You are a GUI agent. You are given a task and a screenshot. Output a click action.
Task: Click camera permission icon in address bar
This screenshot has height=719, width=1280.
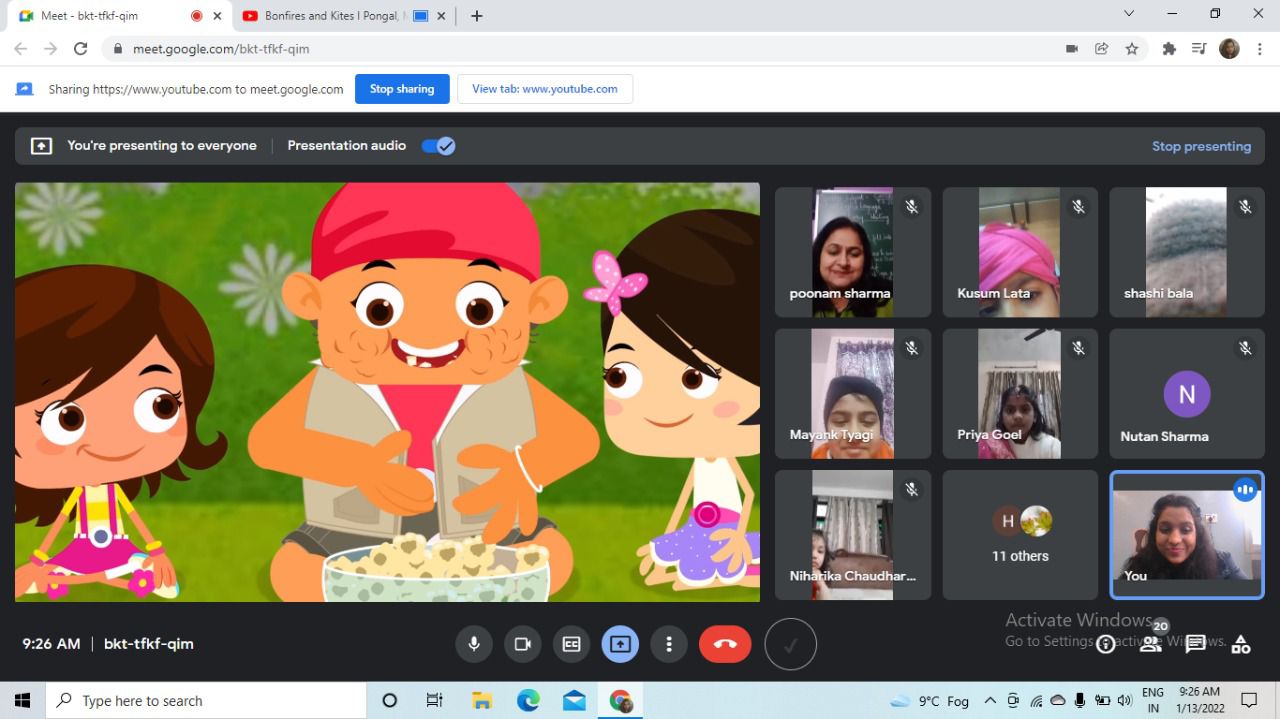tap(1072, 48)
